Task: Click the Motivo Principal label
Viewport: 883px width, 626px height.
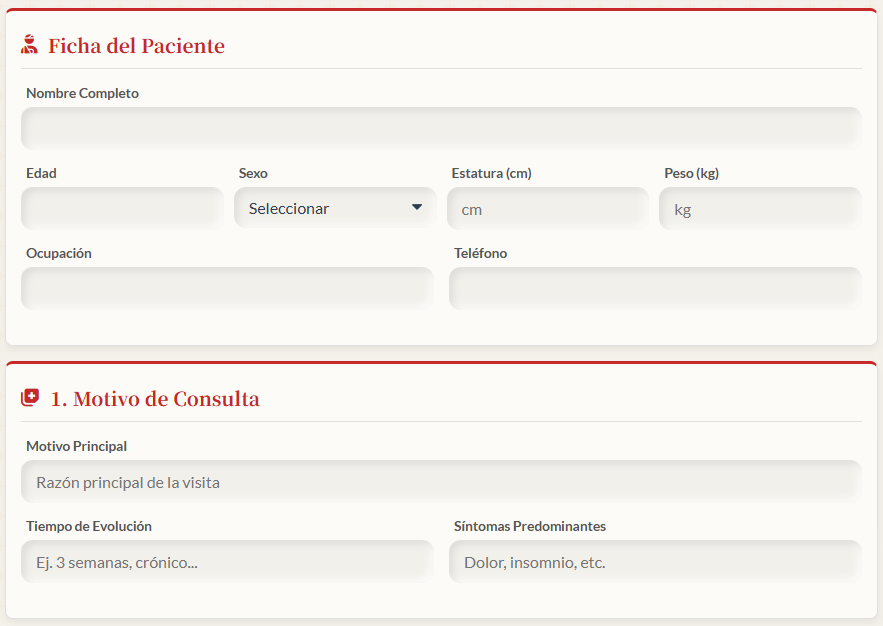Action: [76, 446]
